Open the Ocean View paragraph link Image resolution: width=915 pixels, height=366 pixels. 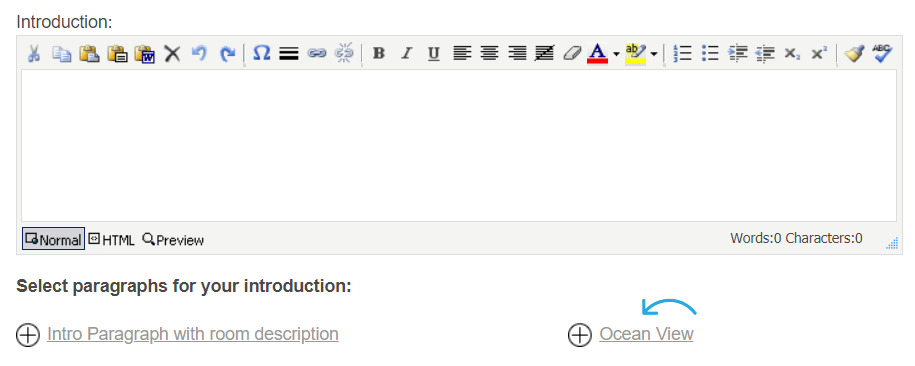(646, 334)
